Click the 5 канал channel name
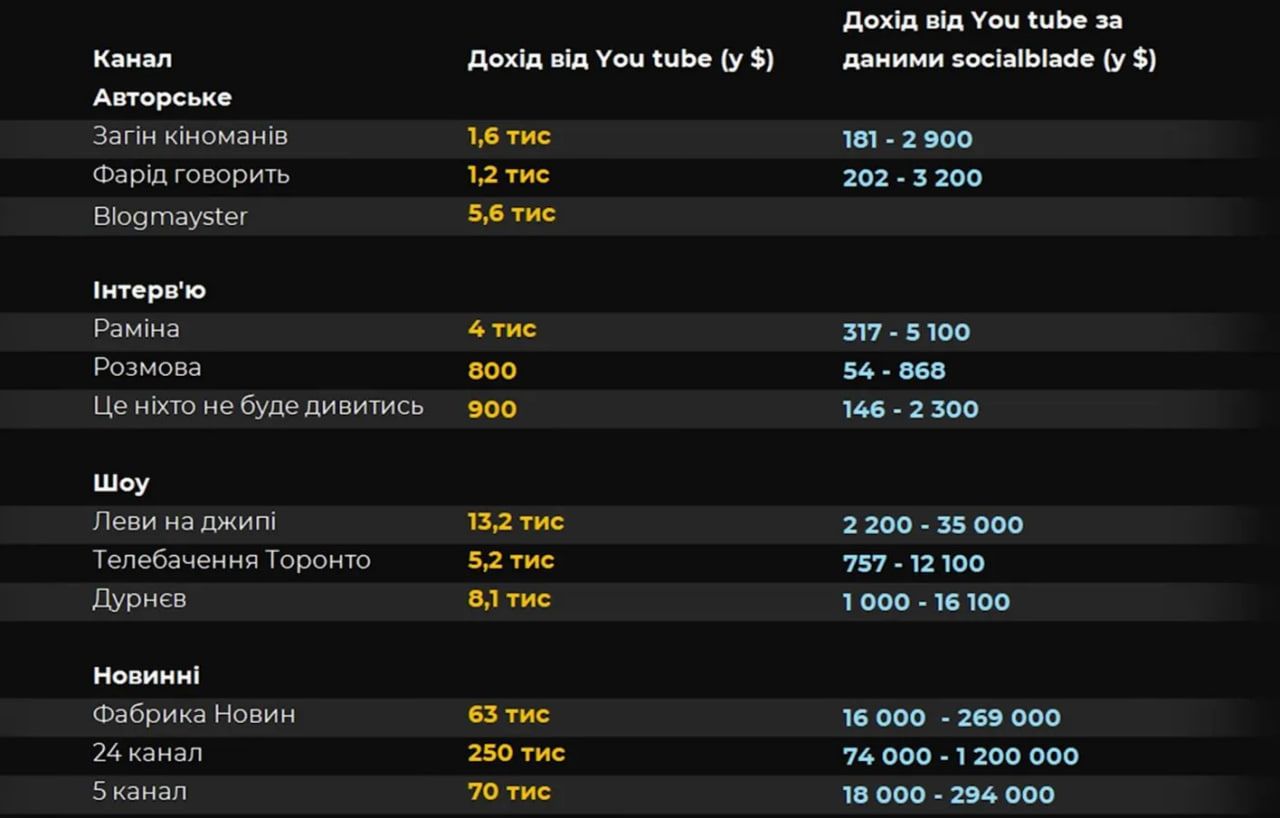The width and height of the screenshot is (1280, 818). pyautogui.click(x=139, y=792)
